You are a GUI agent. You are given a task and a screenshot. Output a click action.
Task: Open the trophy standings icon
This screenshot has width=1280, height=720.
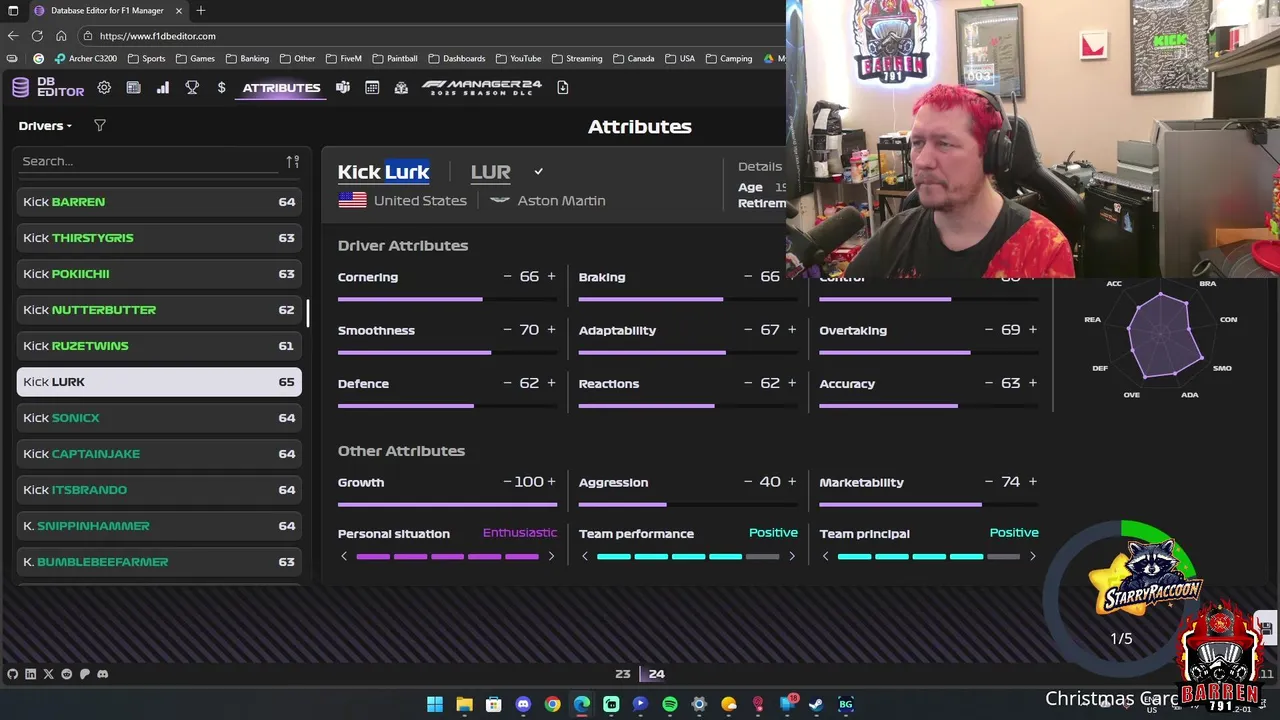[192, 88]
